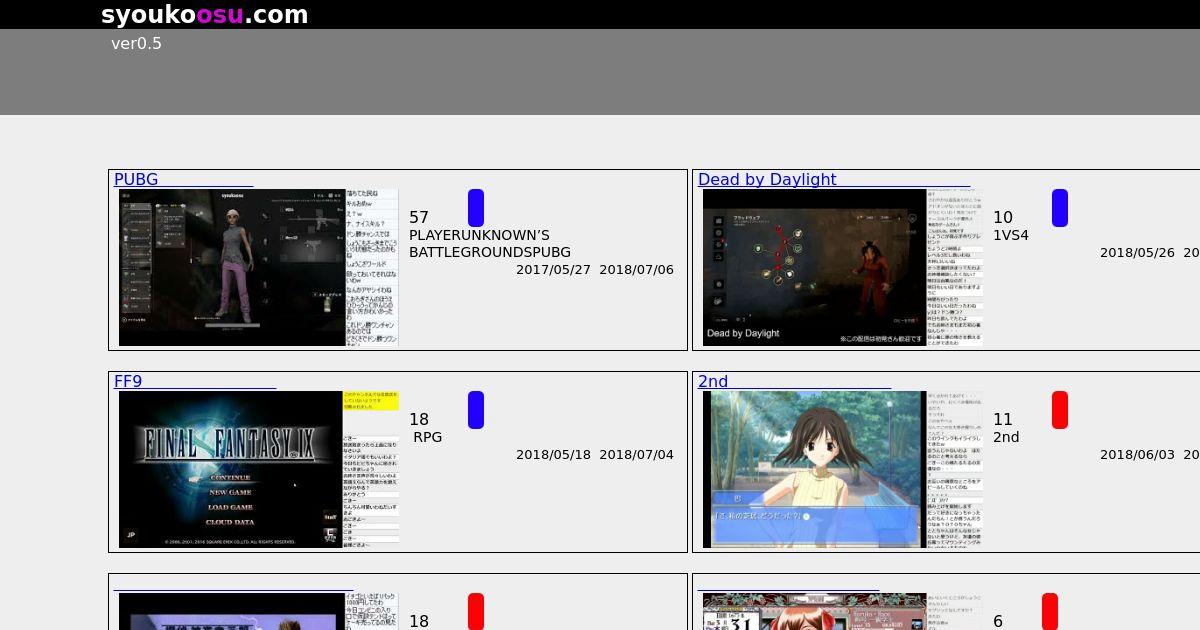The image size is (1200, 630).
Task: Click the 2017/05/27 date in PUBG card
Action: click(553, 270)
